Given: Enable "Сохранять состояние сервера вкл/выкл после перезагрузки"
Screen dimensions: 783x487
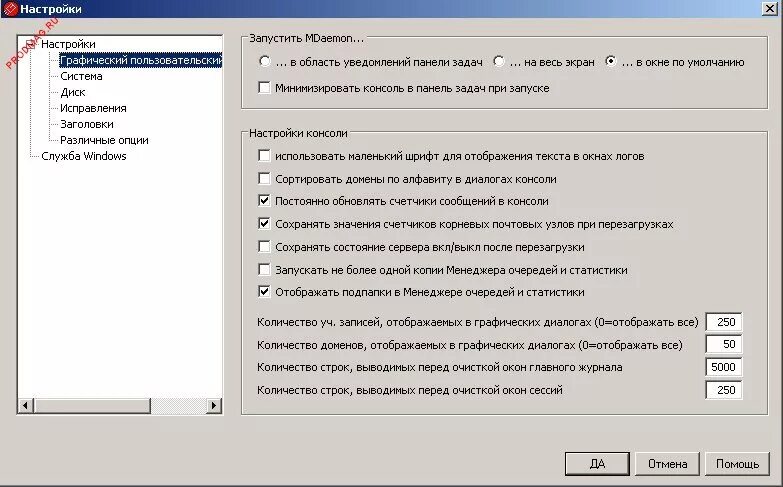Looking at the screenshot, I should (264, 246).
